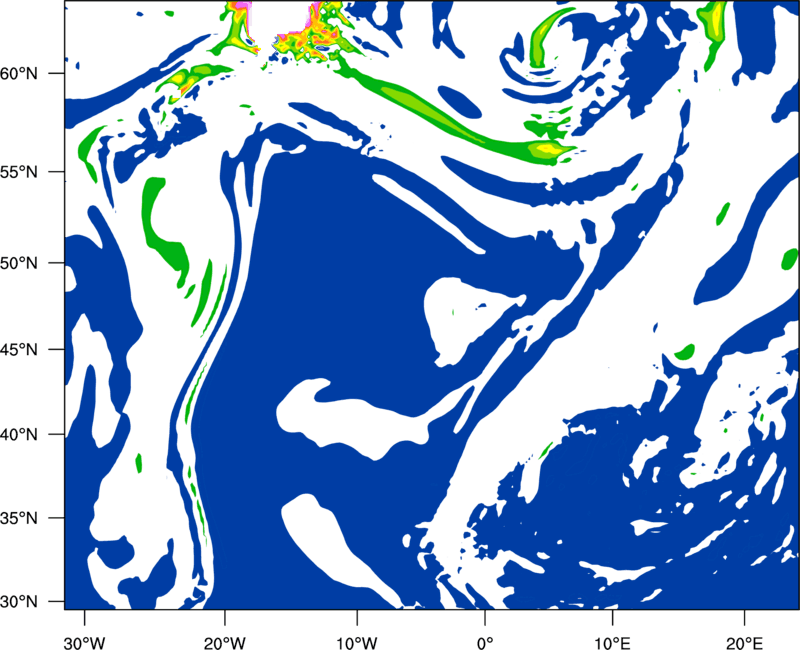Click the 45°N latitude label
This screenshot has height=650, width=800.
pos(19,349)
